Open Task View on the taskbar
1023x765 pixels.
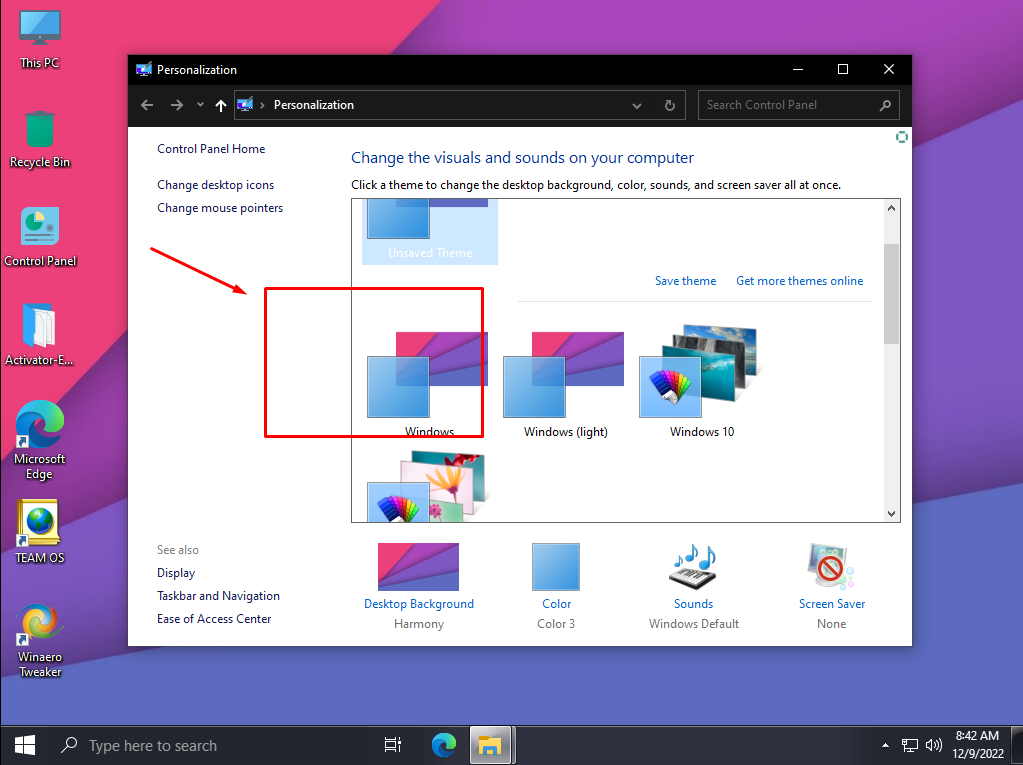[393, 745]
